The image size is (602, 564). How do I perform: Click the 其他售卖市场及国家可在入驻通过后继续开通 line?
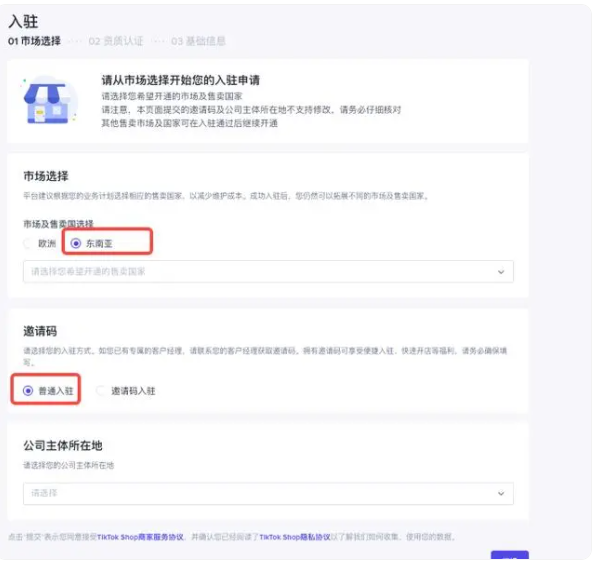pyautogui.click(x=189, y=123)
